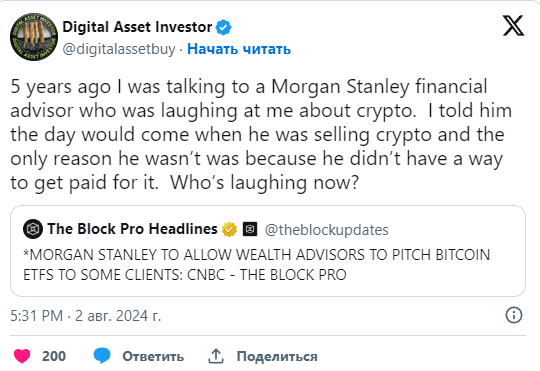The image size is (540, 371).
Task: Click the 200 likes count
Action: click(x=54, y=356)
